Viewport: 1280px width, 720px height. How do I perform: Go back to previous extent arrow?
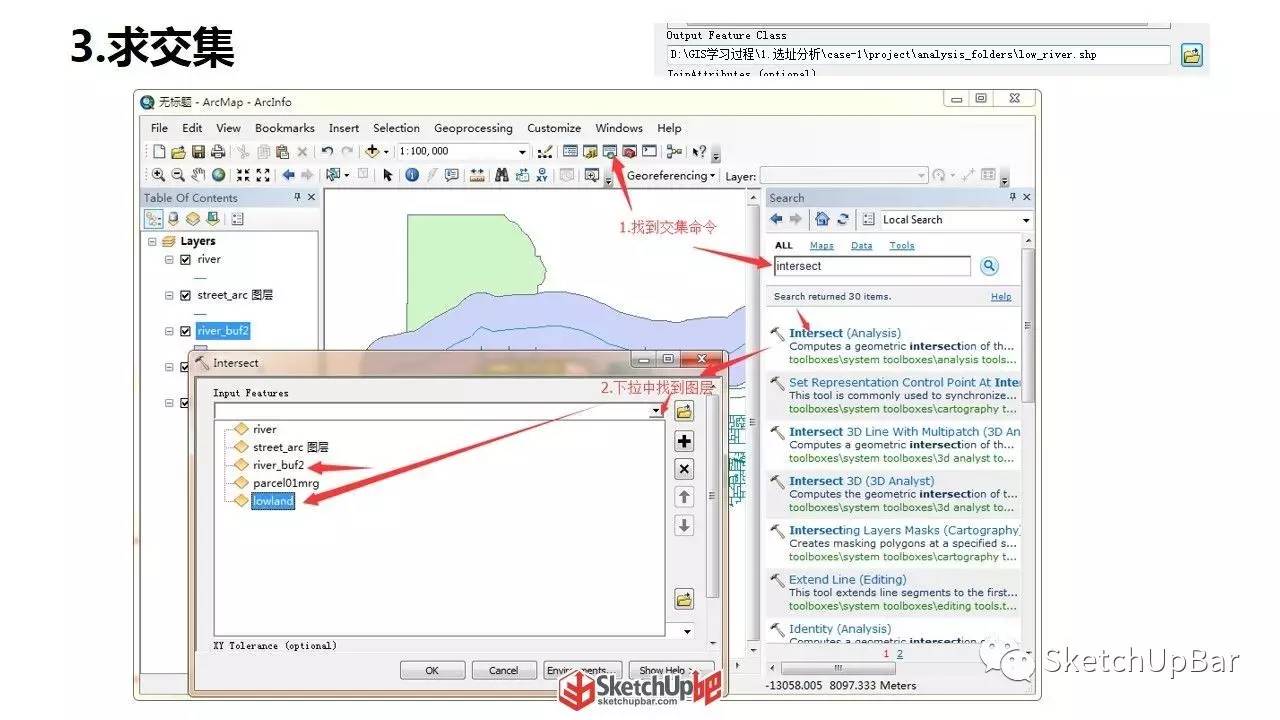pyautogui.click(x=288, y=175)
